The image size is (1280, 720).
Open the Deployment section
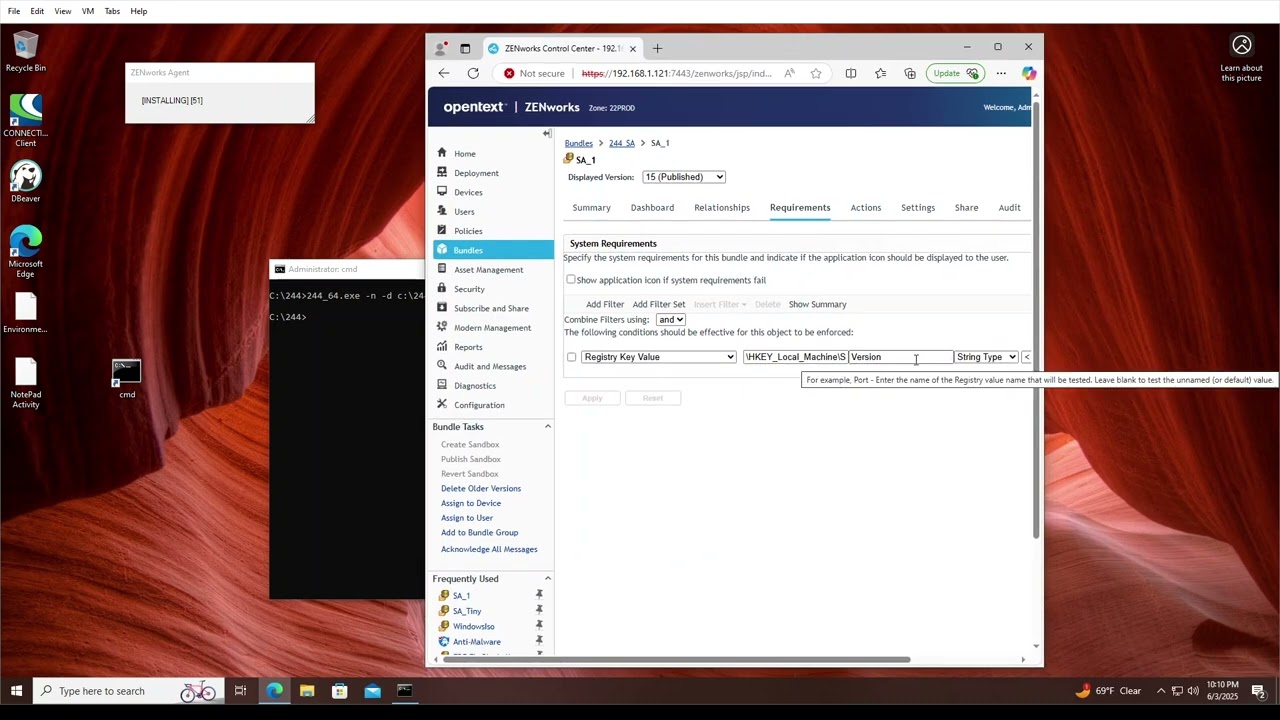pyautogui.click(x=476, y=173)
